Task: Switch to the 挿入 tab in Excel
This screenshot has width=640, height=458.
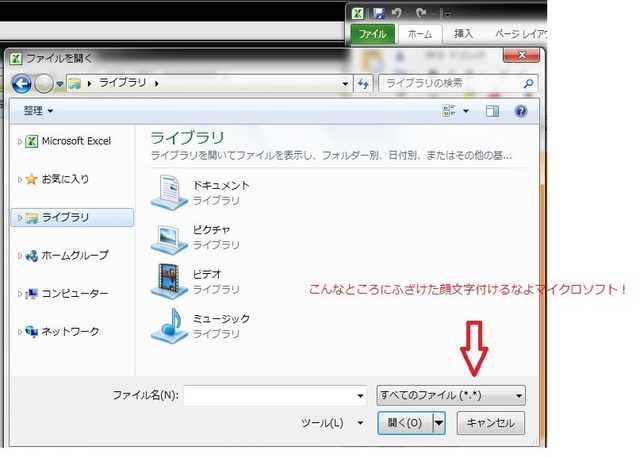Action: coord(463,34)
